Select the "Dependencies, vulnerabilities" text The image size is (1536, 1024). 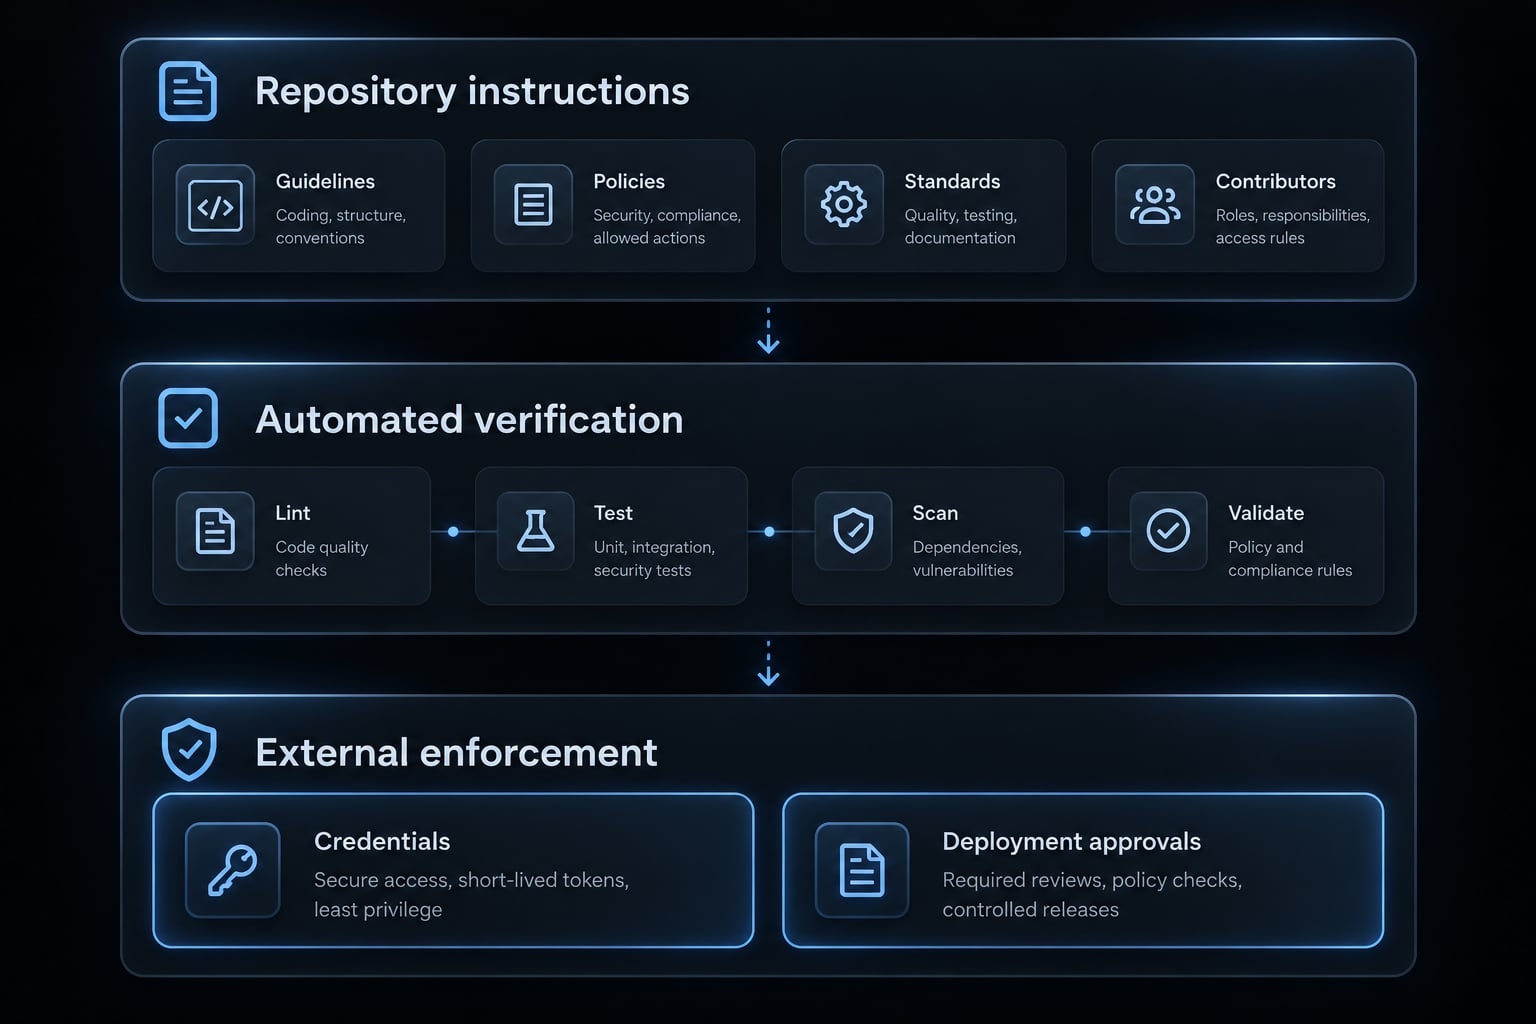point(967,559)
